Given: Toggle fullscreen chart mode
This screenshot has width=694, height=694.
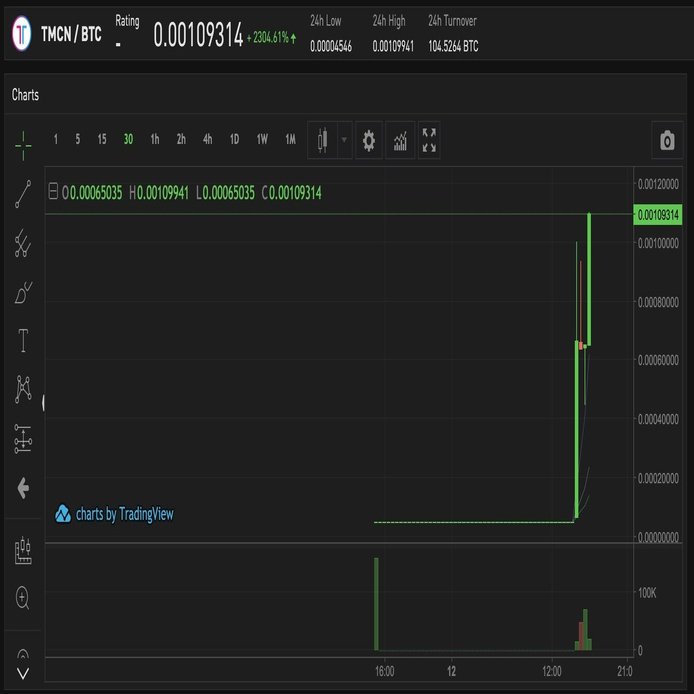Looking at the screenshot, I should (x=429, y=141).
